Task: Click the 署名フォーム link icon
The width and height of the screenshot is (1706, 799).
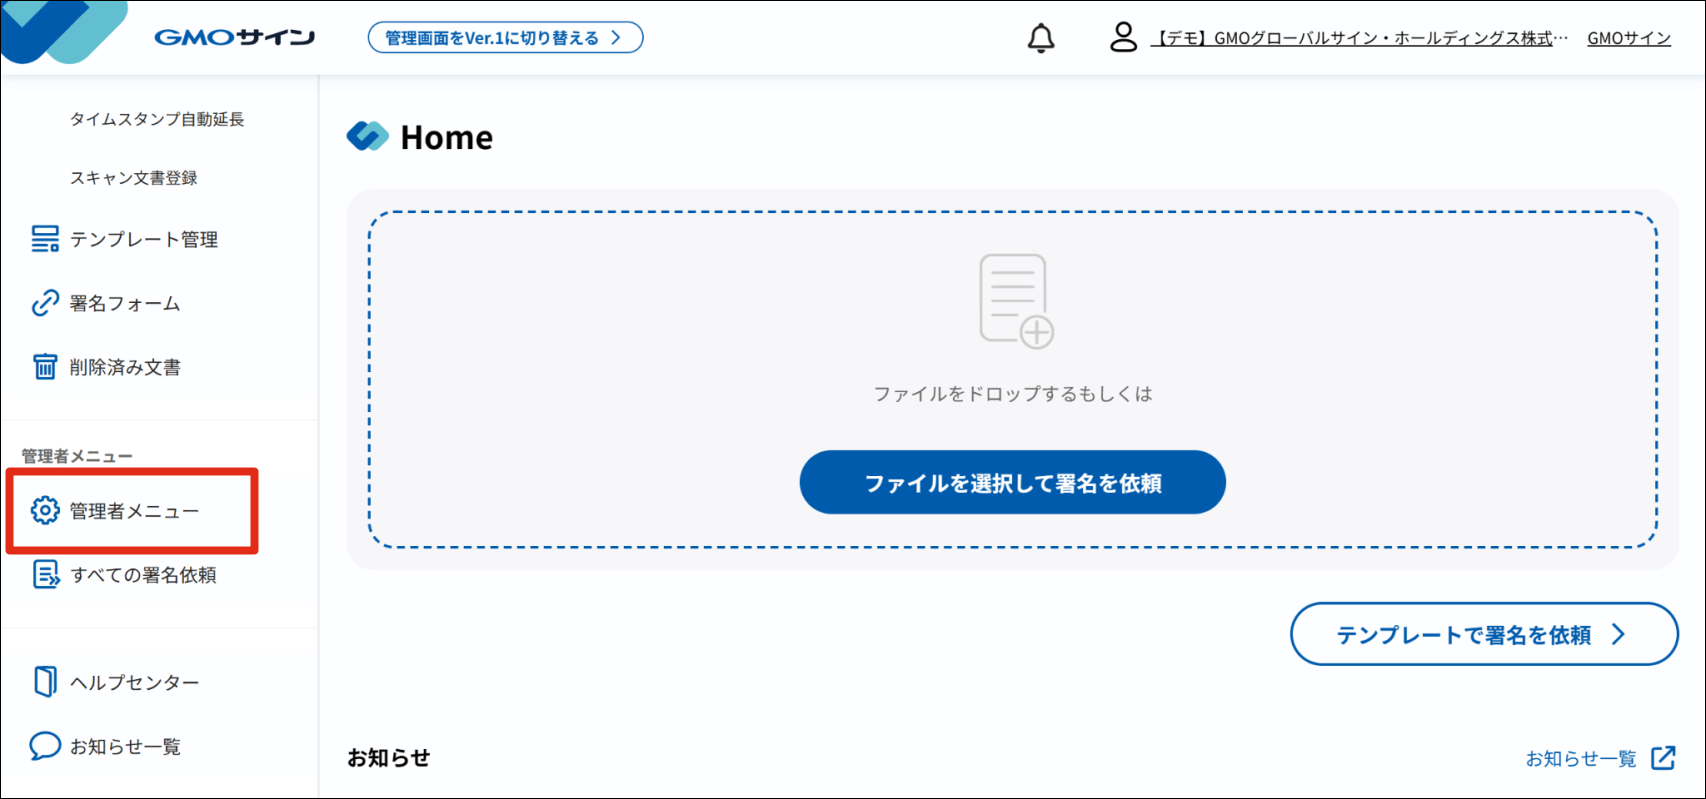Action: 45,303
